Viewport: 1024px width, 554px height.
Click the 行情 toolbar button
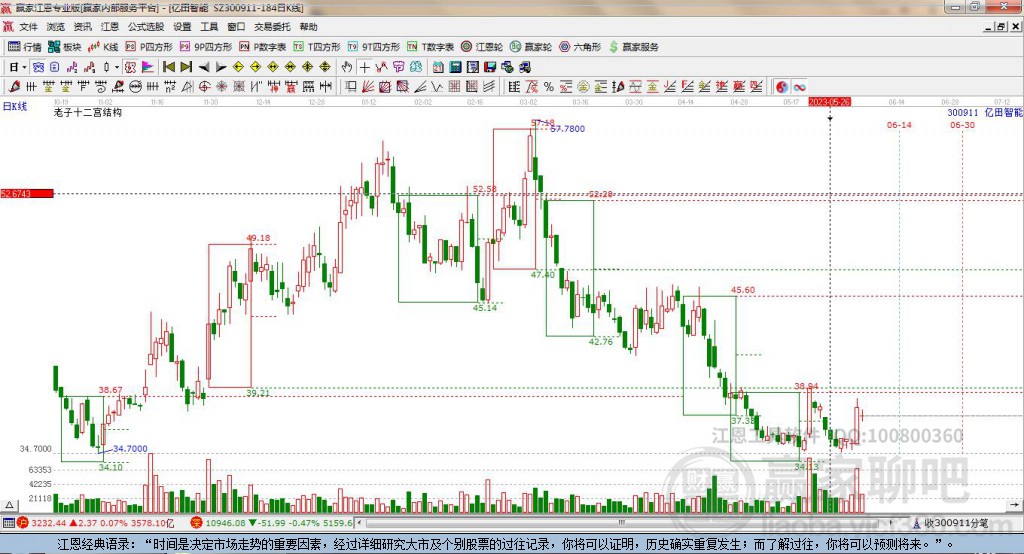click(25, 47)
